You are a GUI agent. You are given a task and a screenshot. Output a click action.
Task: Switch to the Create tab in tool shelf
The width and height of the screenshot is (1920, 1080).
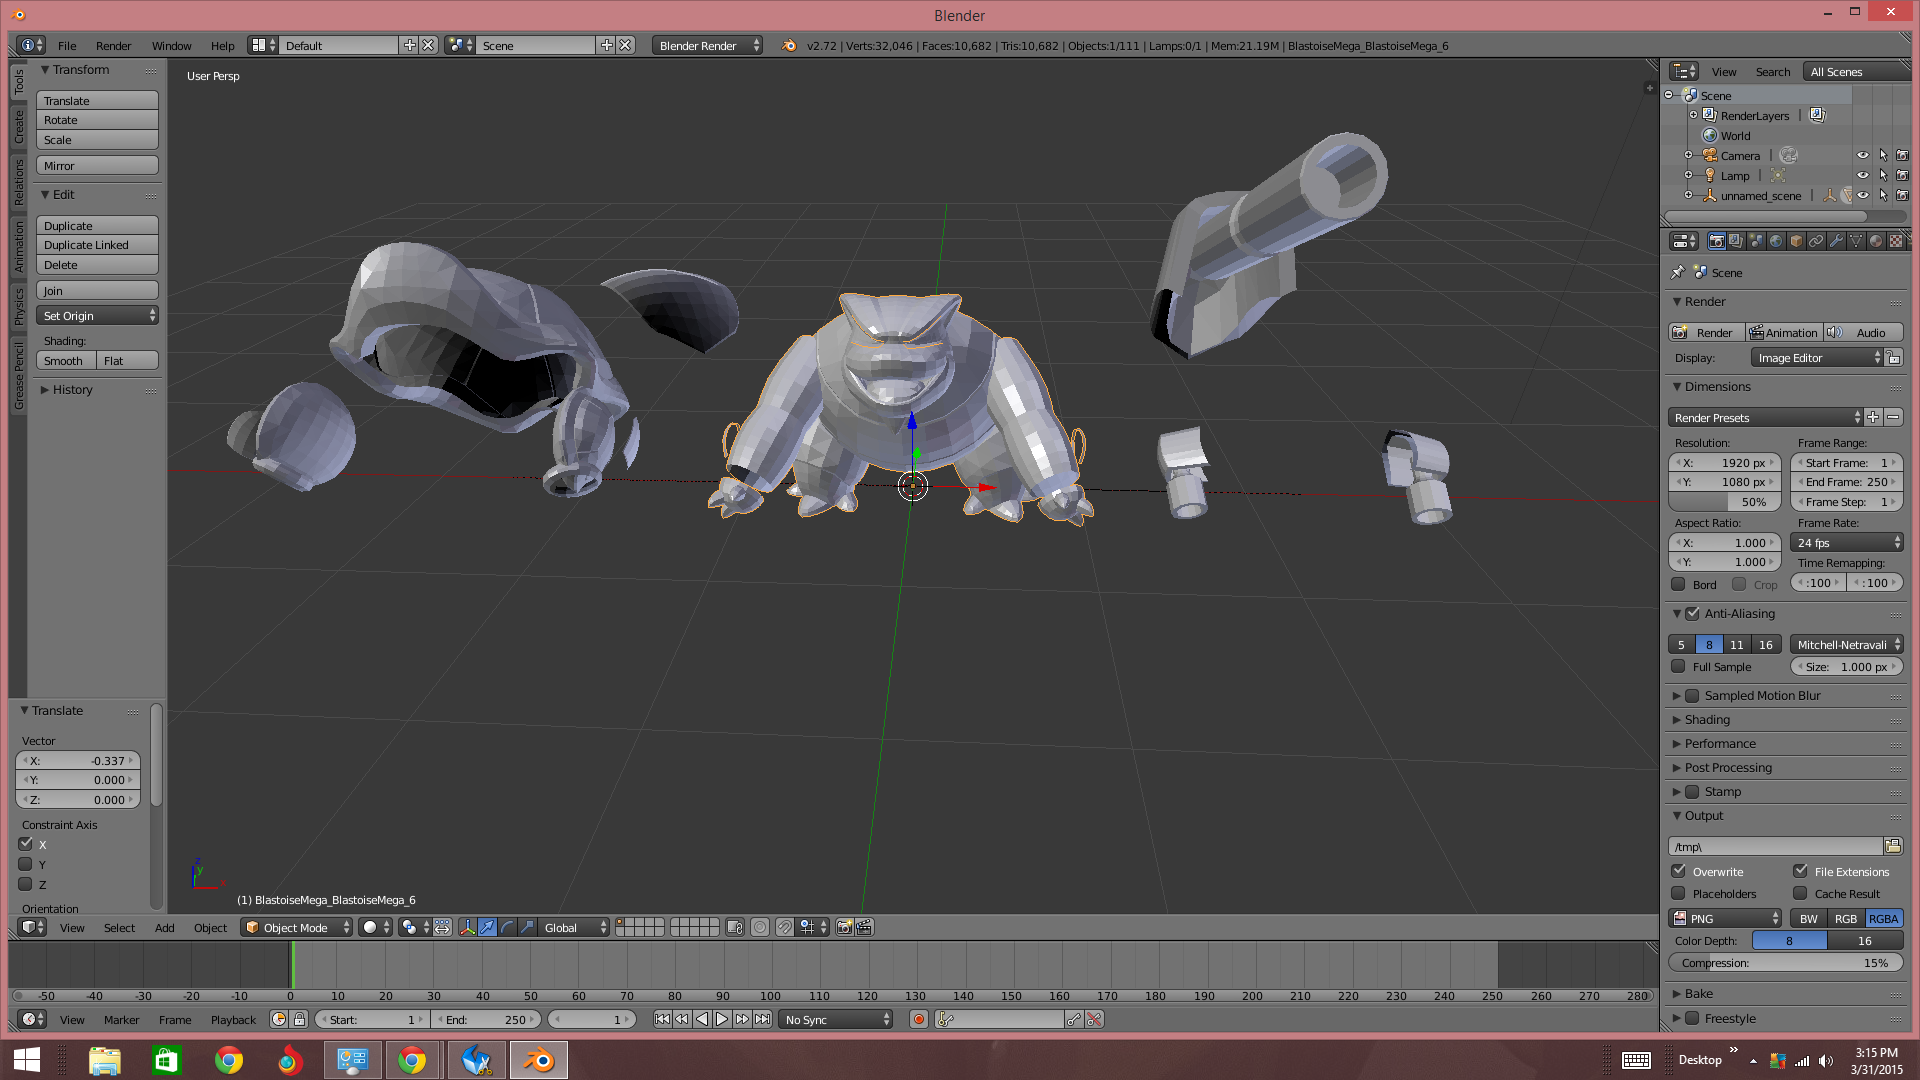19,126
